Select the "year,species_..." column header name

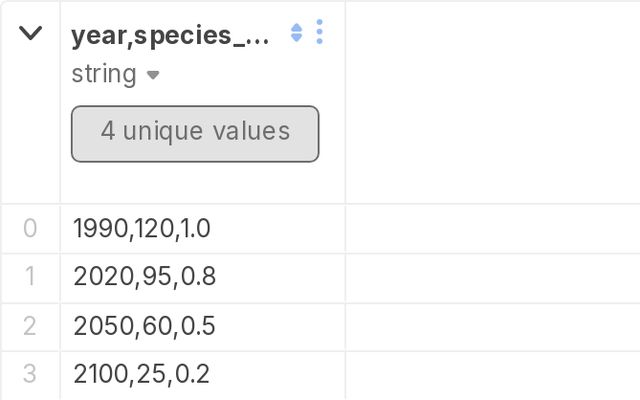tap(171, 35)
